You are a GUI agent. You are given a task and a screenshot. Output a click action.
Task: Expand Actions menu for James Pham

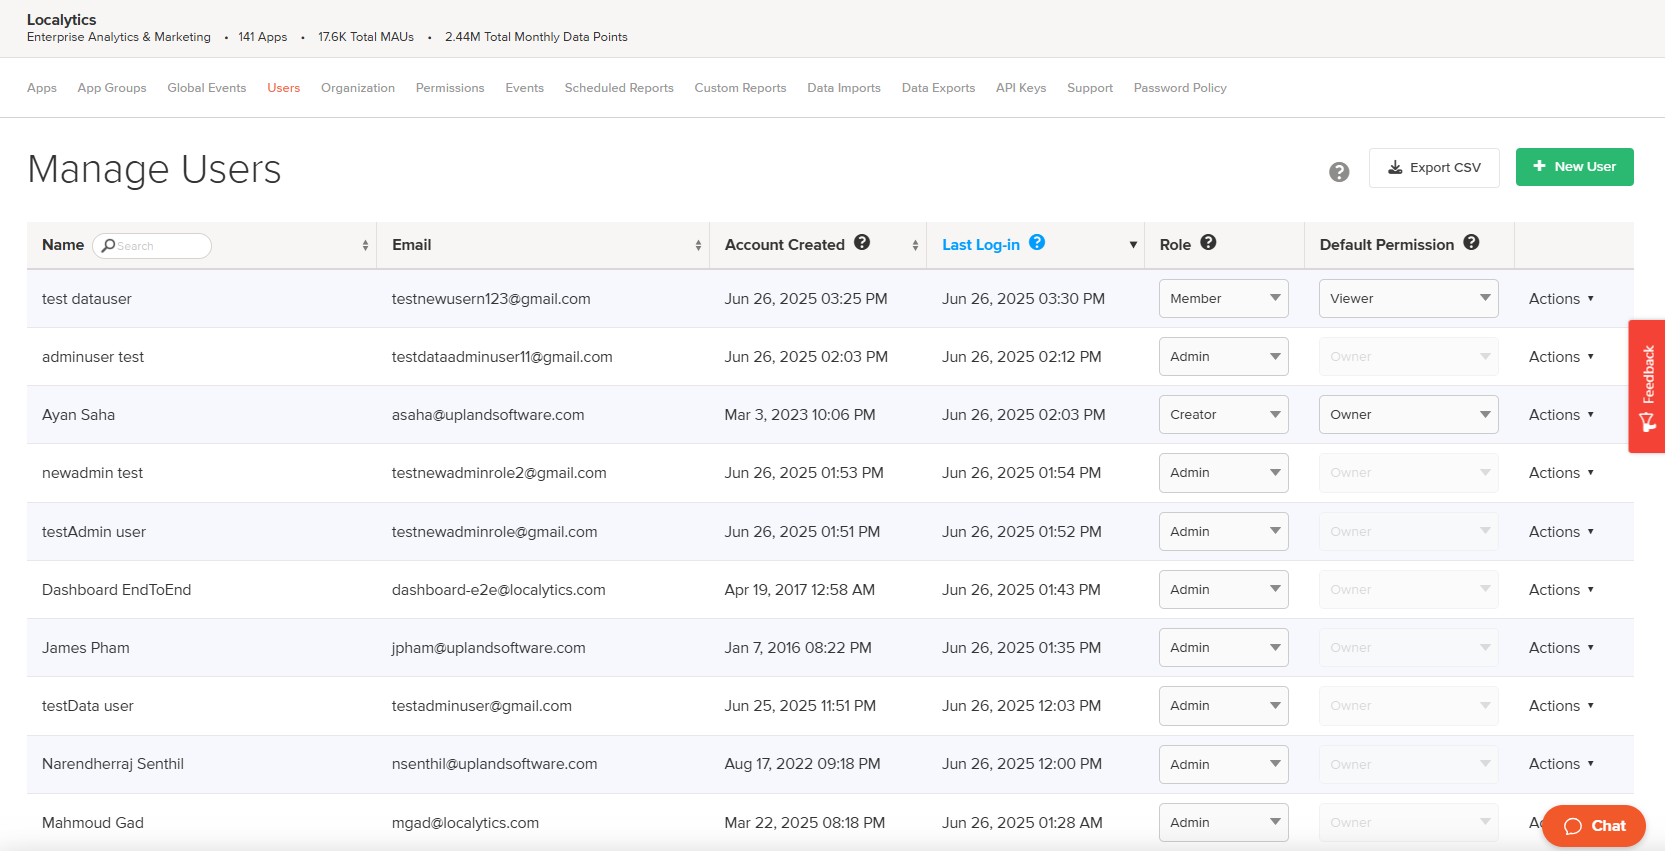[x=1560, y=648]
